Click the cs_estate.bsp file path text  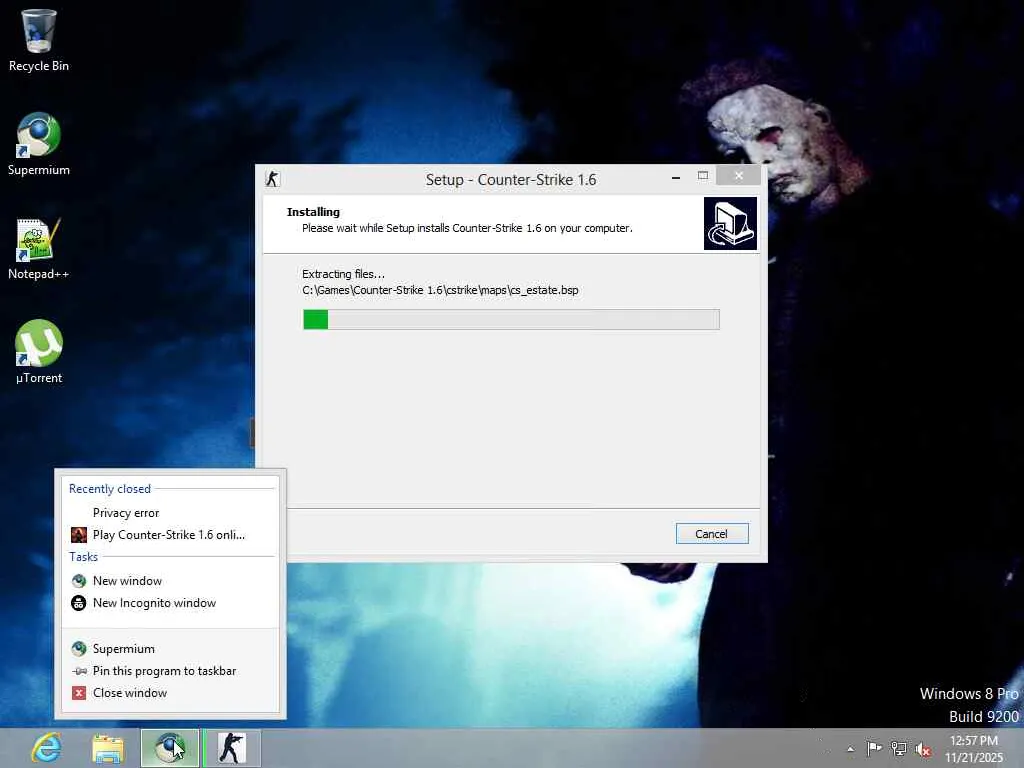[440, 290]
